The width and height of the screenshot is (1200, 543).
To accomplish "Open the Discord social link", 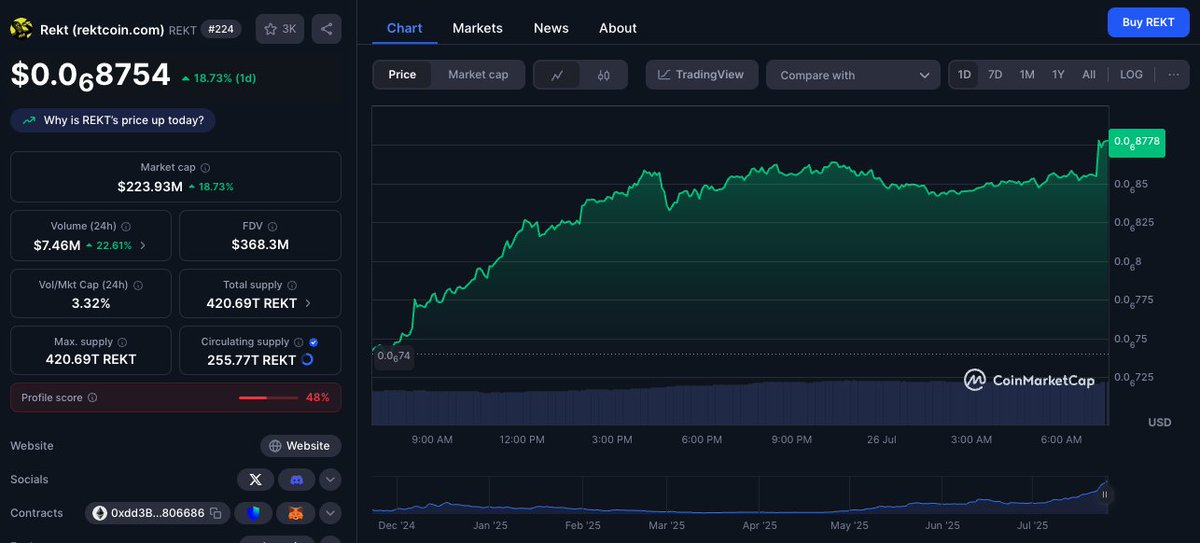I will tap(296, 480).
